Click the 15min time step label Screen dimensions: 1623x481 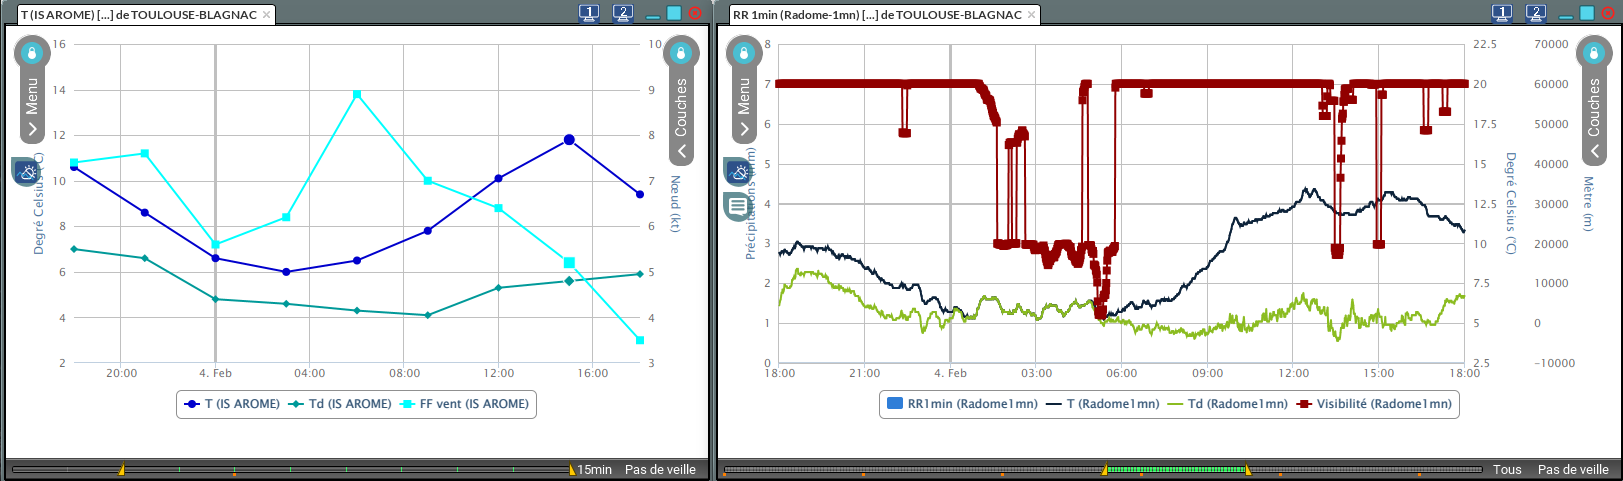tap(595, 469)
